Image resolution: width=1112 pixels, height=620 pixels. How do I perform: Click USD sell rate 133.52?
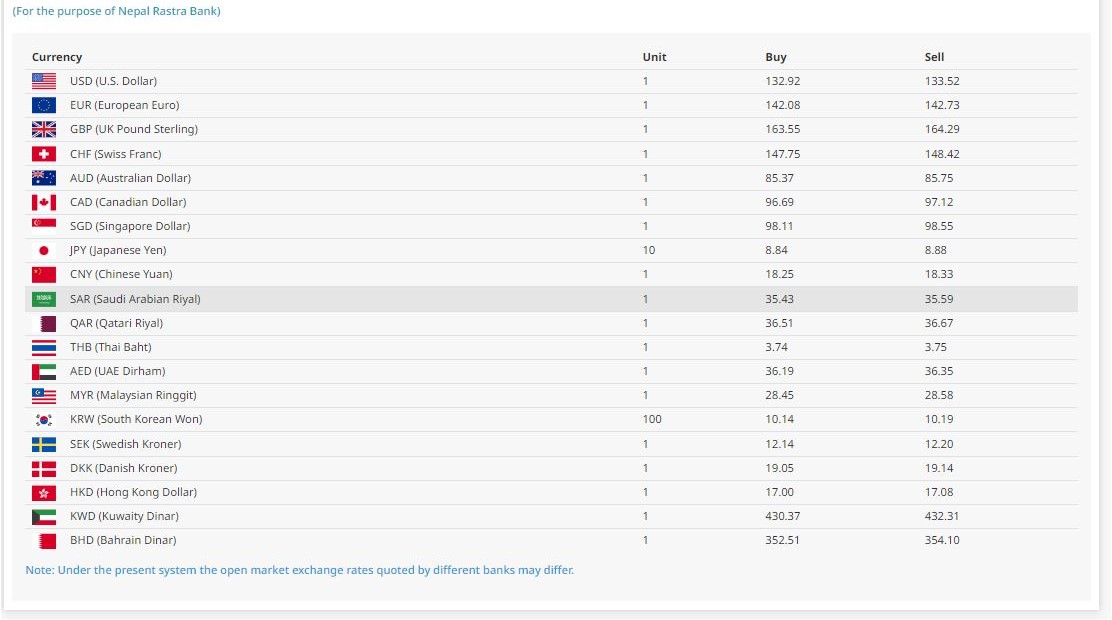click(x=942, y=81)
